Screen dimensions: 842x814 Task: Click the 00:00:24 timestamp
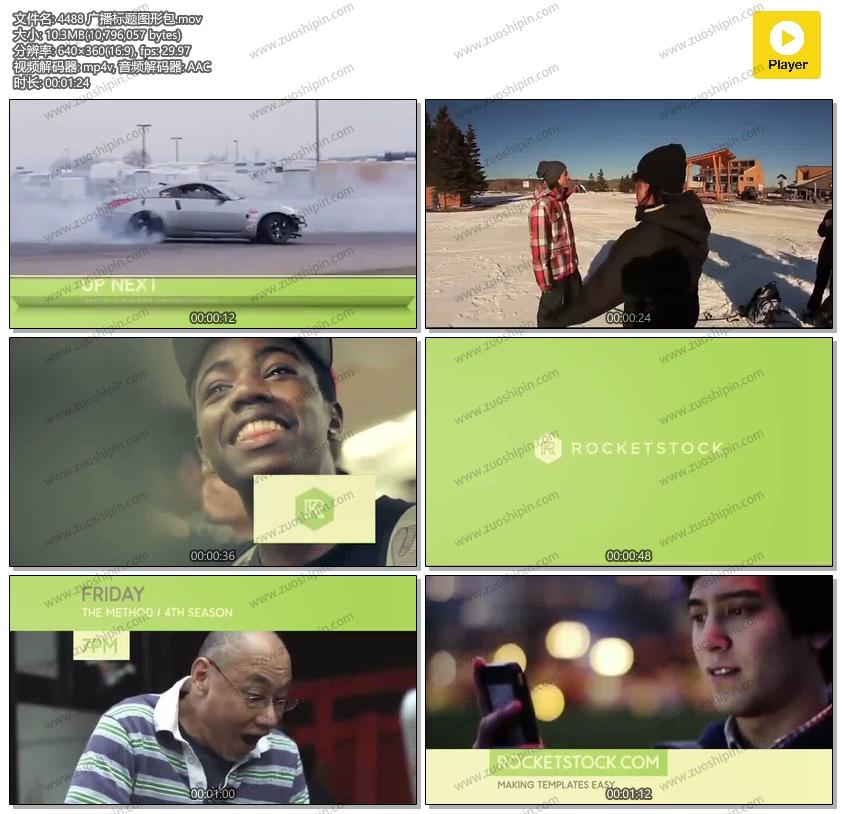628,318
